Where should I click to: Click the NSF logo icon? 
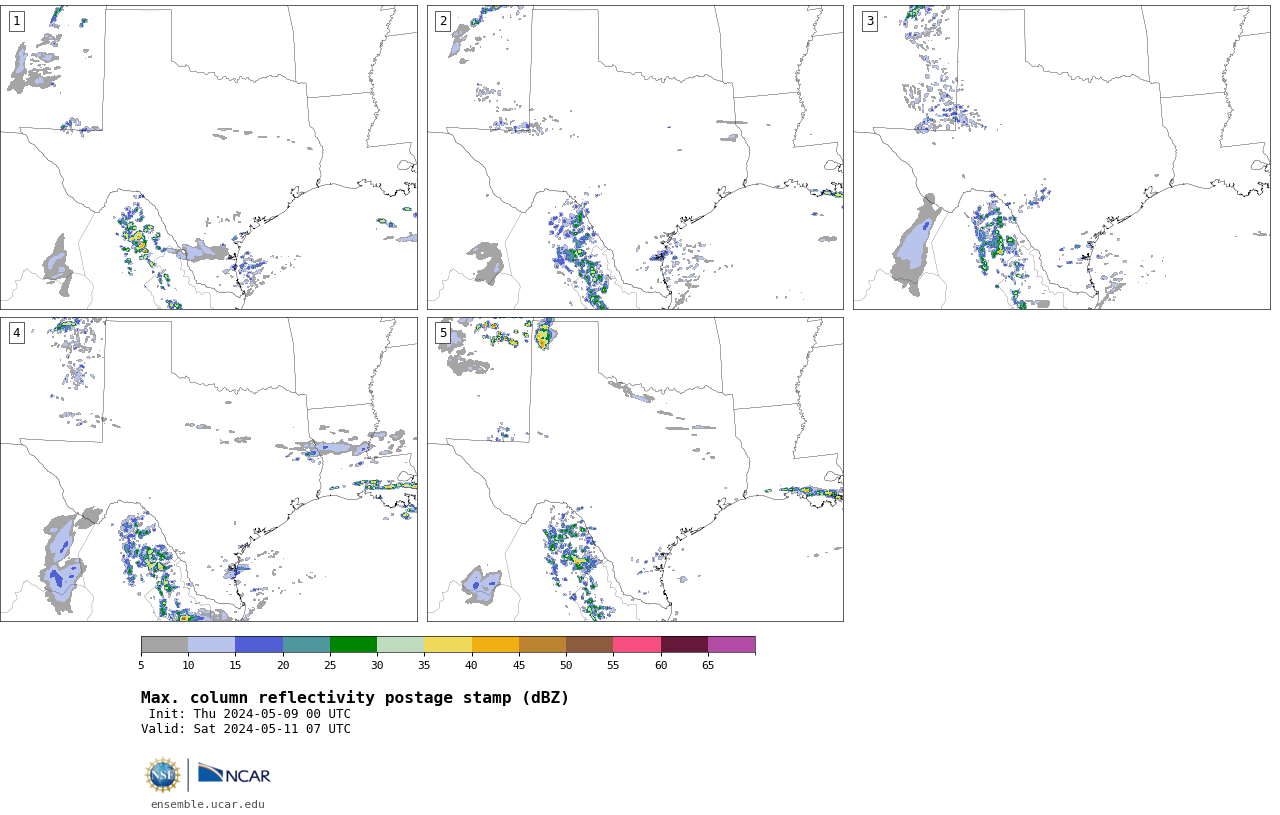[163, 775]
